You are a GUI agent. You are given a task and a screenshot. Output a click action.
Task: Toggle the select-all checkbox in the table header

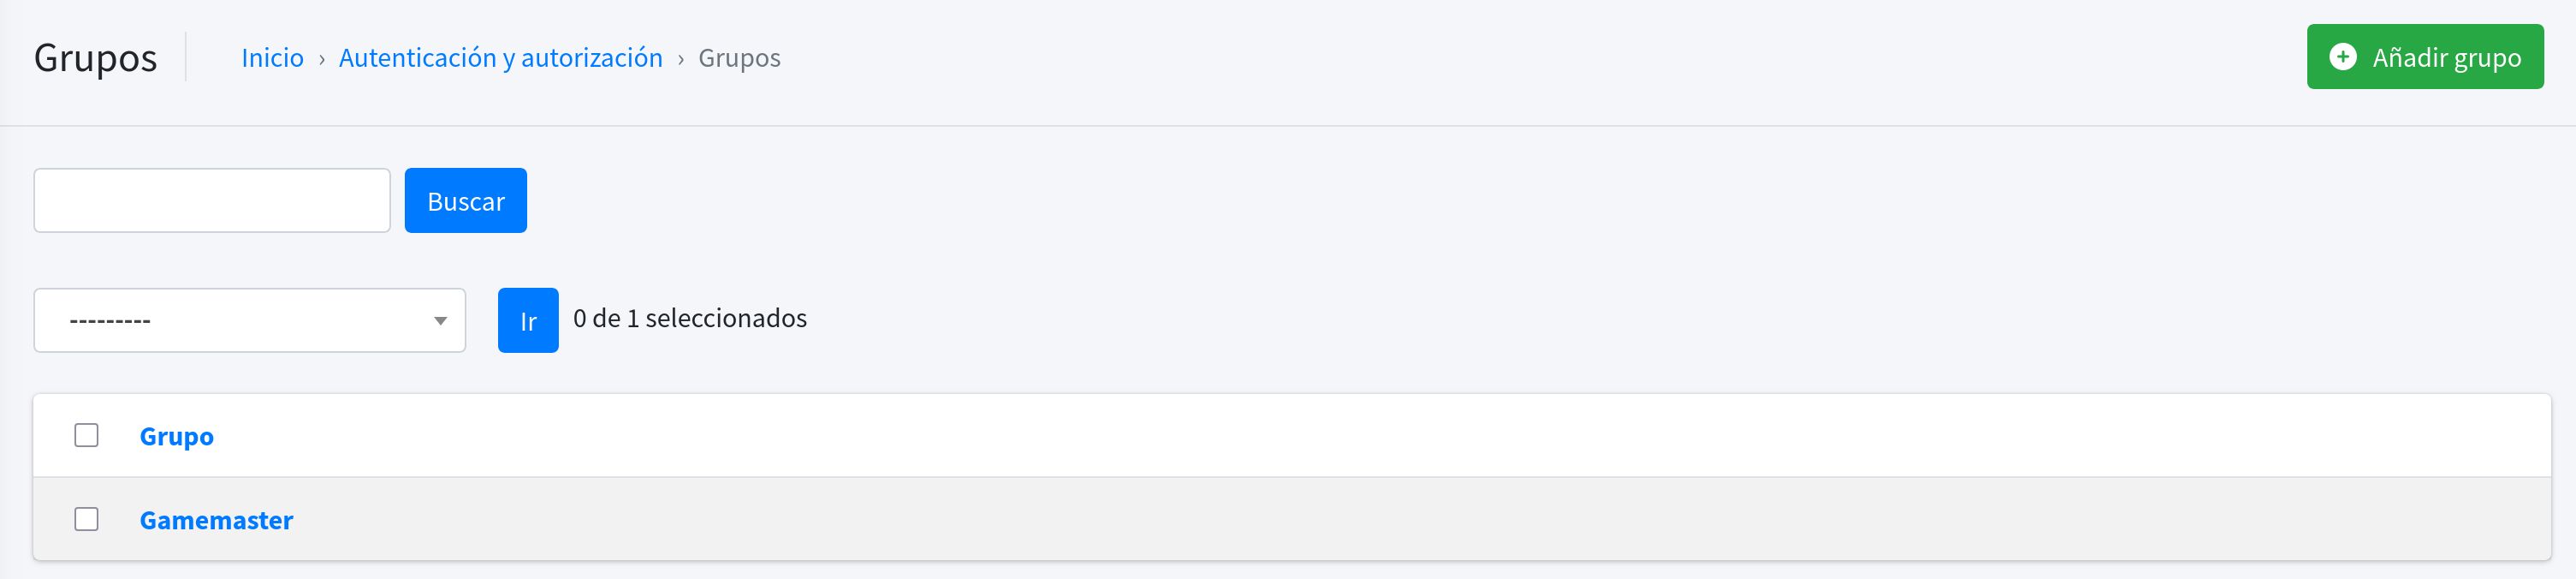(86, 435)
